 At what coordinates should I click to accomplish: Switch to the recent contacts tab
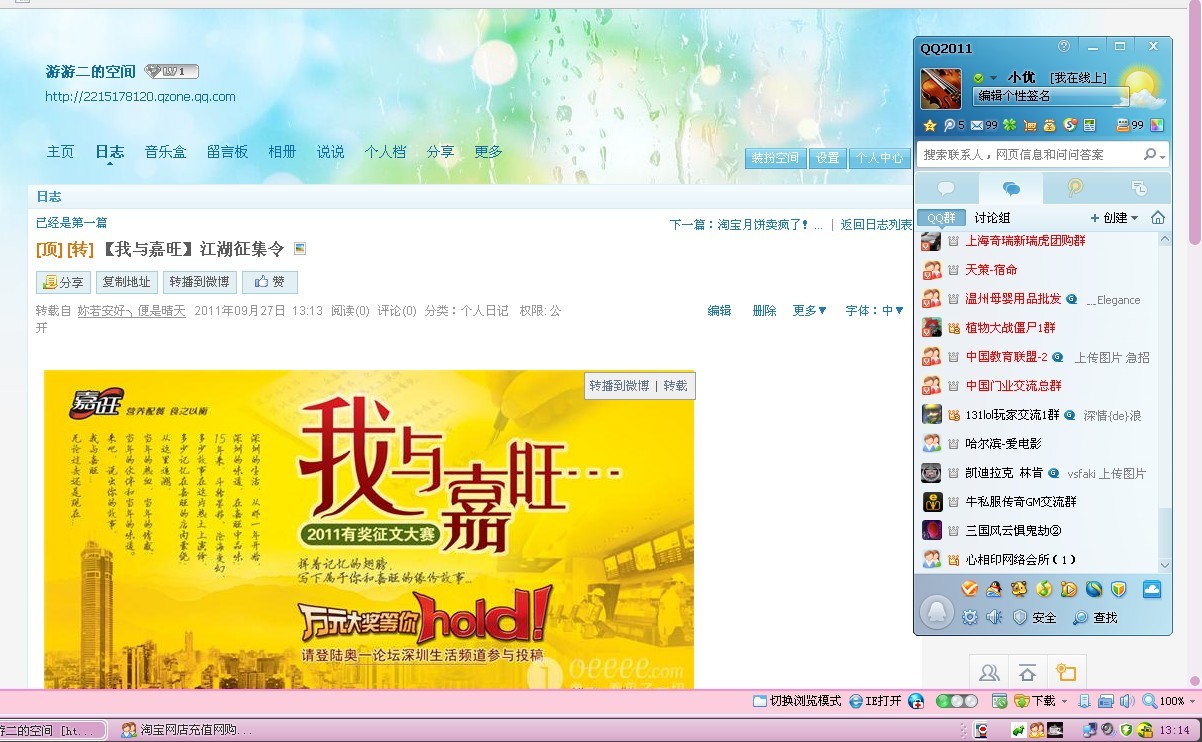pyautogui.click(x=1138, y=188)
